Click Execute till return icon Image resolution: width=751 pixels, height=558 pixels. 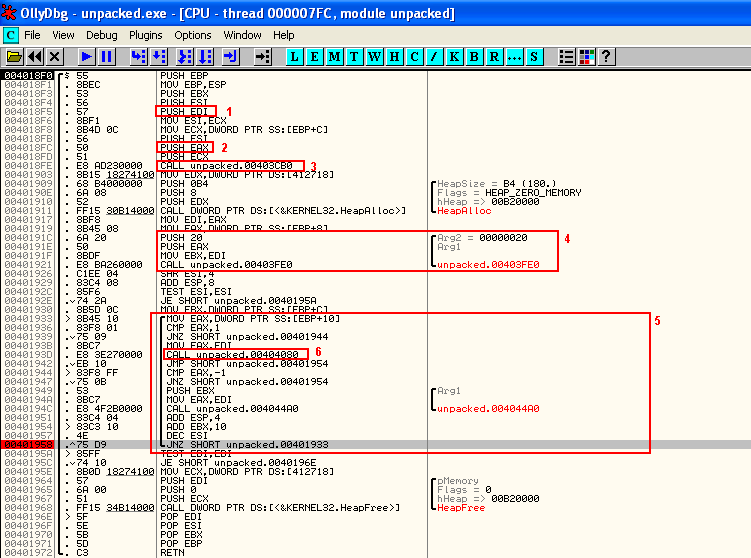point(228,57)
